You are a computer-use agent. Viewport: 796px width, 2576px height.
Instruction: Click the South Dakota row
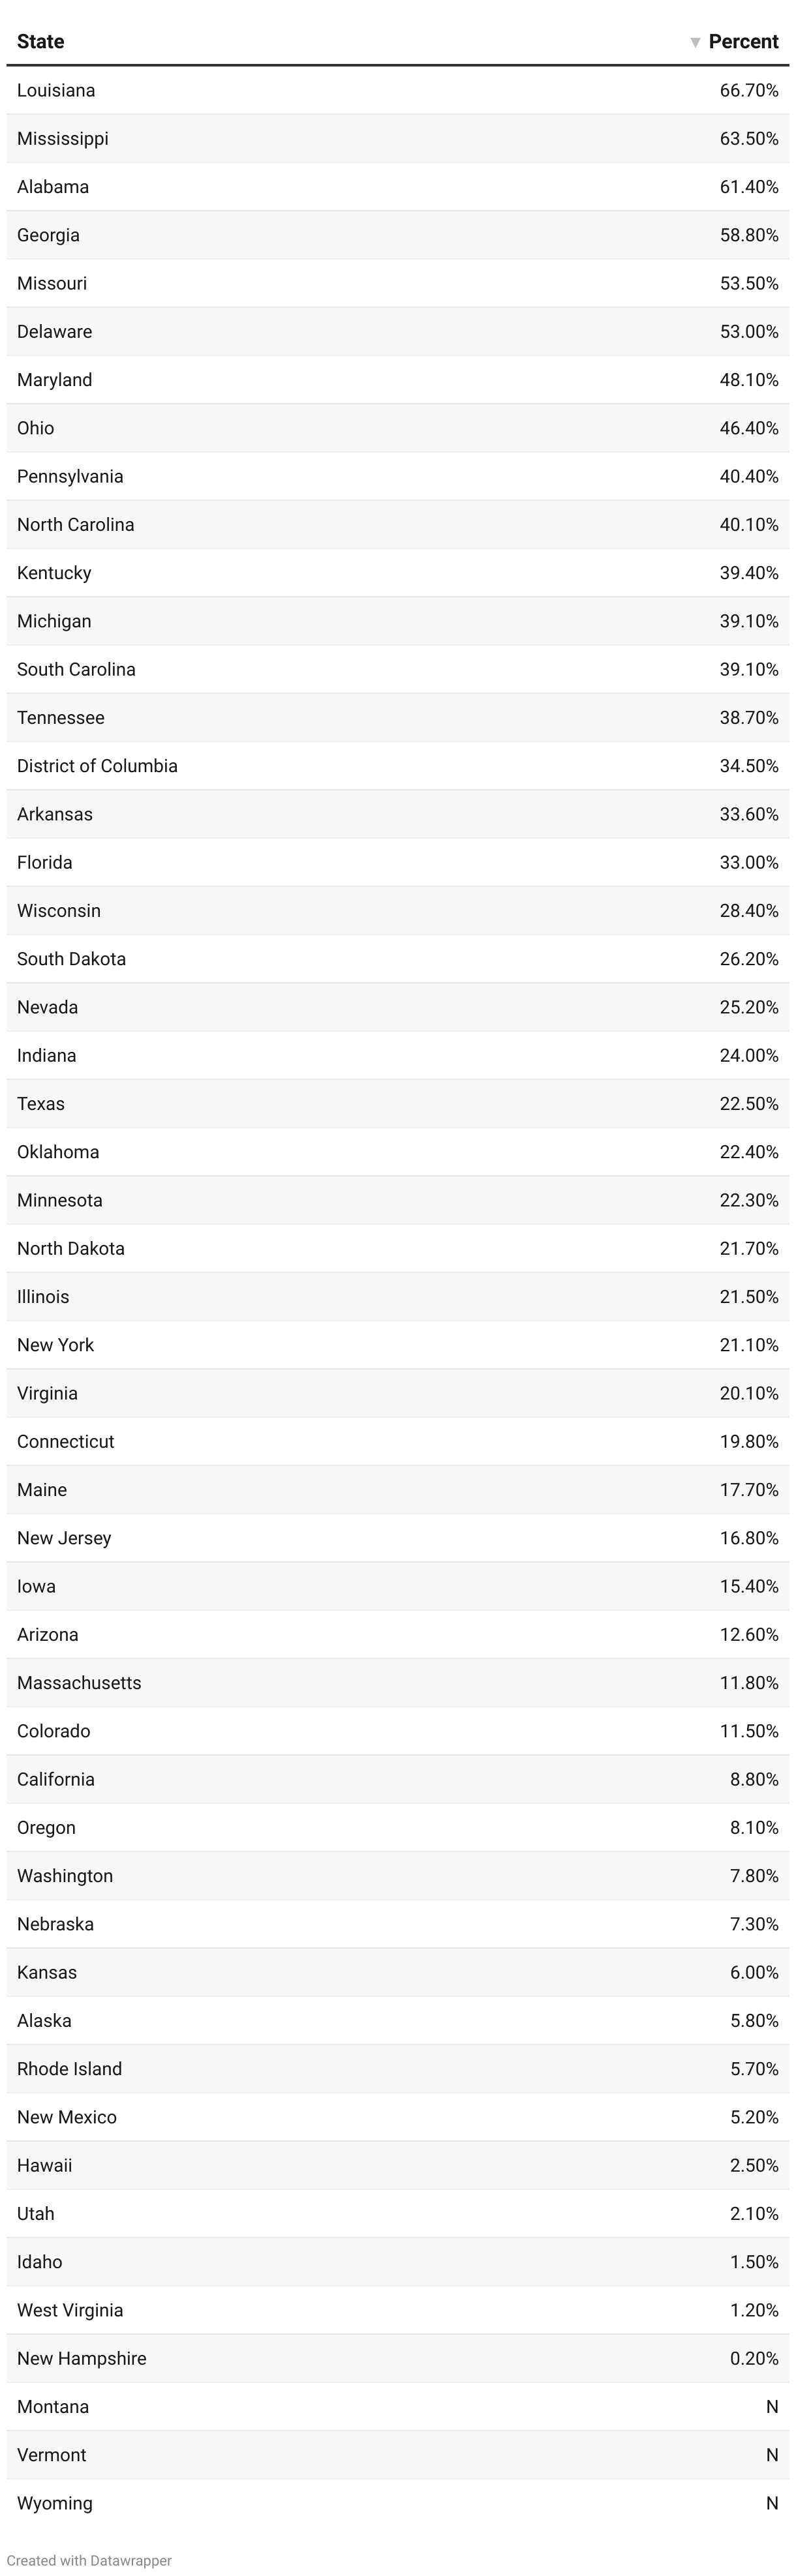click(x=398, y=959)
